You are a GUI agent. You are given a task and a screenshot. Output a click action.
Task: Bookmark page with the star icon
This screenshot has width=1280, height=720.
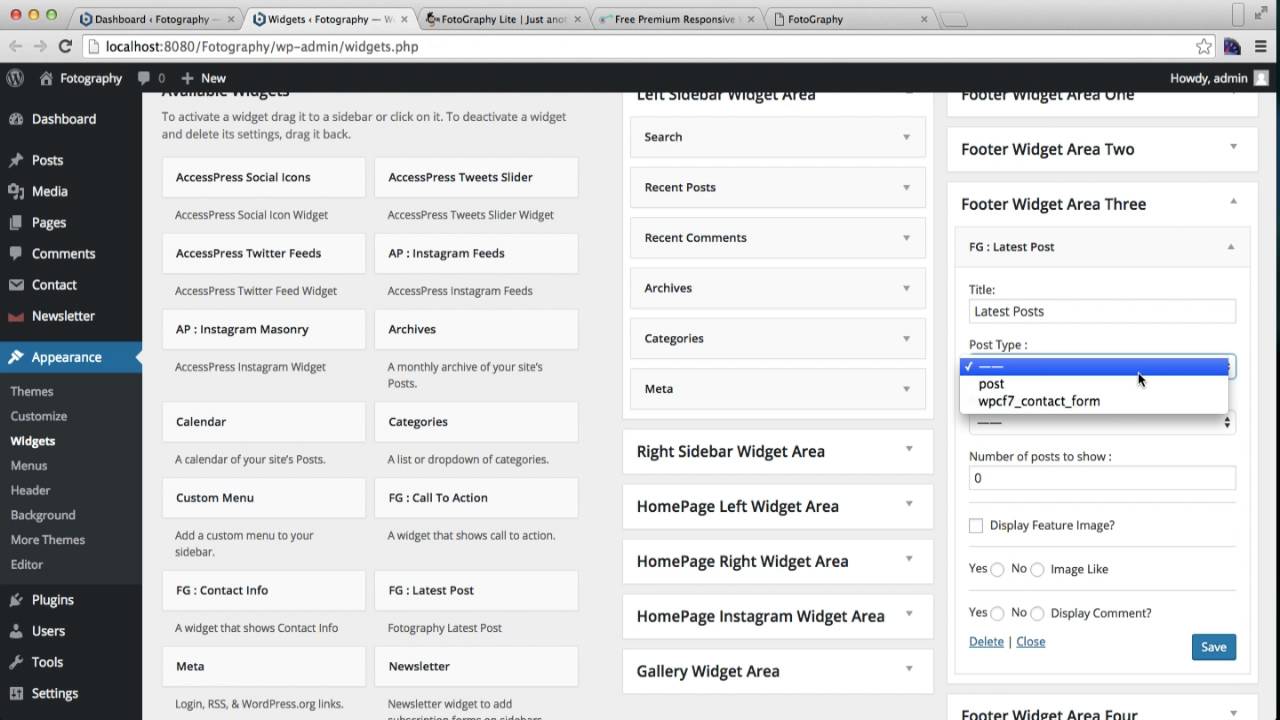pos(1204,46)
